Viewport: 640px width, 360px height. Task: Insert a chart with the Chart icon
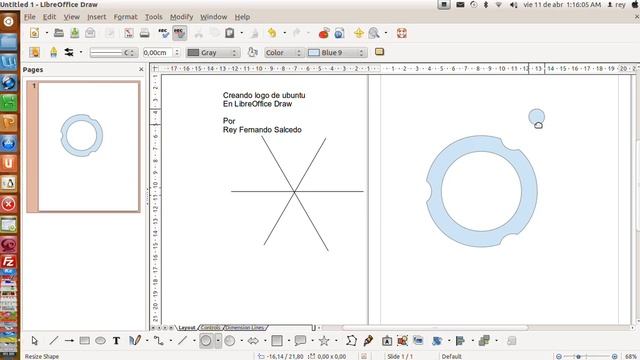[324, 33]
